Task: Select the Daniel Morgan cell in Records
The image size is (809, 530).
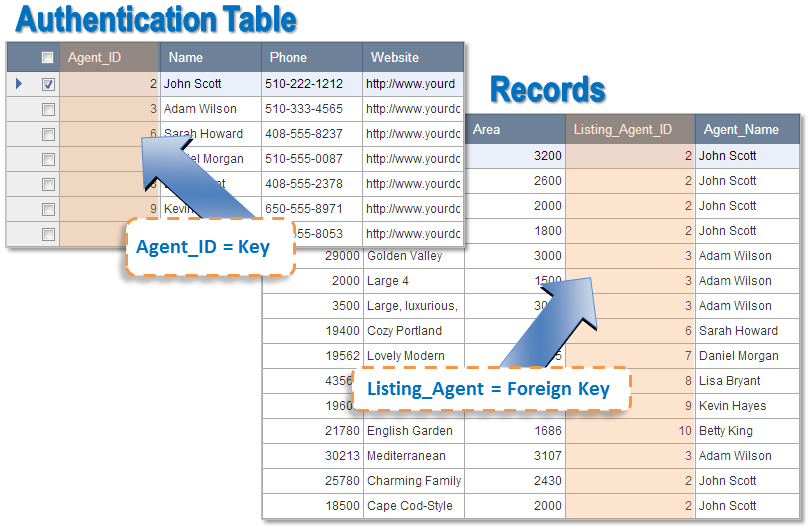Action: pyautogui.click(x=747, y=356)
